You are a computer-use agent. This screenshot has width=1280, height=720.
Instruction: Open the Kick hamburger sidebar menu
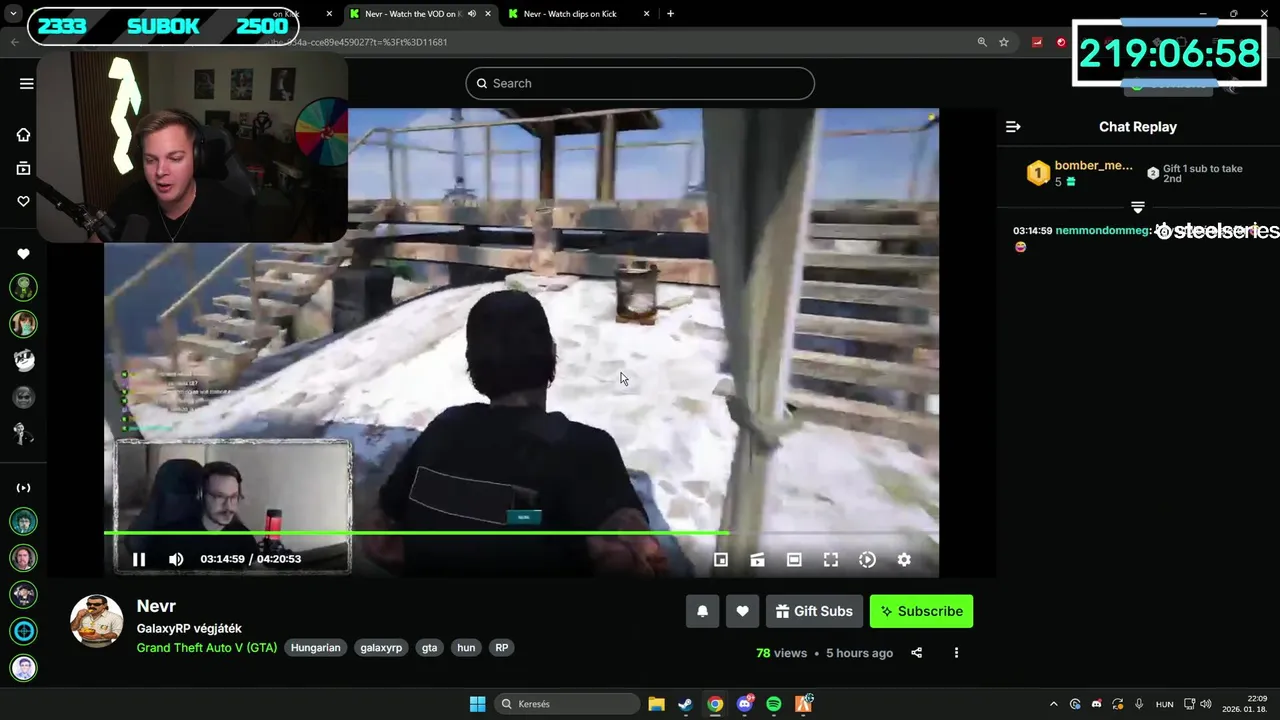coord(27,83)
